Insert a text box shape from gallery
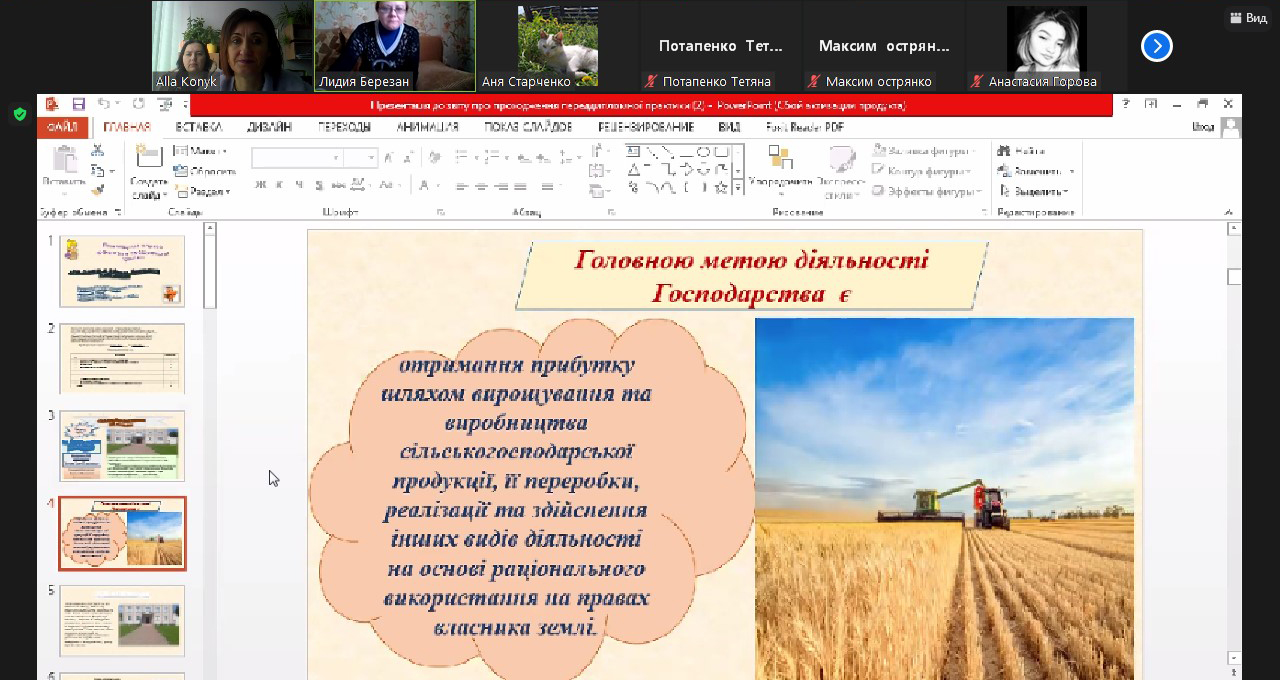The height and width of the screenshot is (680, 1280). pyautogui.click(x=634, y=151)
